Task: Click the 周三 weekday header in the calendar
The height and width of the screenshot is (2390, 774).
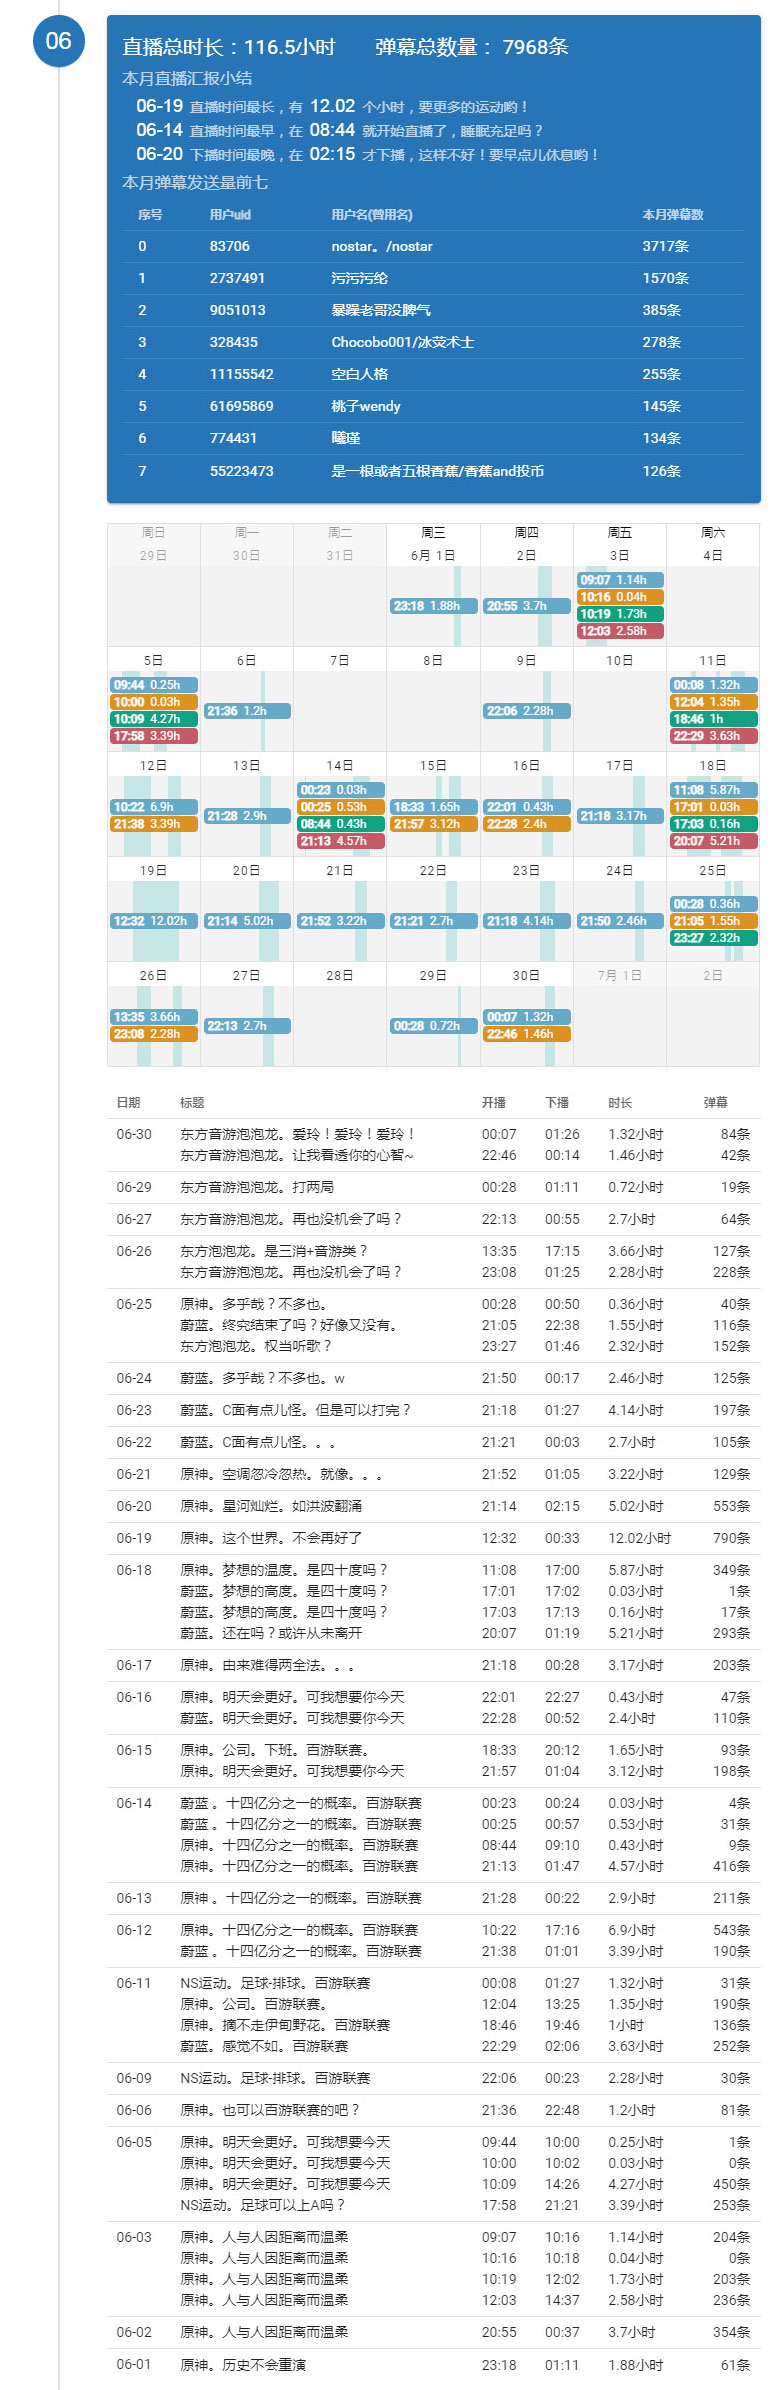Action: click(x=433, y=533)
